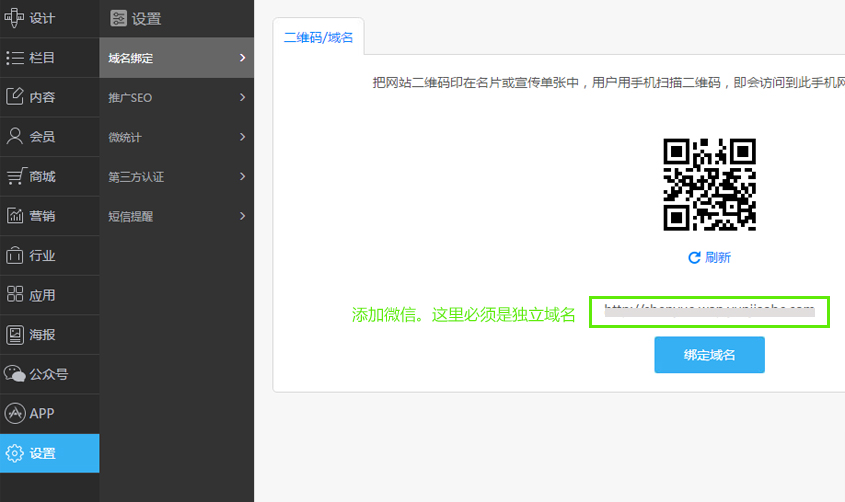This screenshot has width=845, height=502.
Task: Click the highlighted 设置 sidebar label
Action: tap(42, 454)
